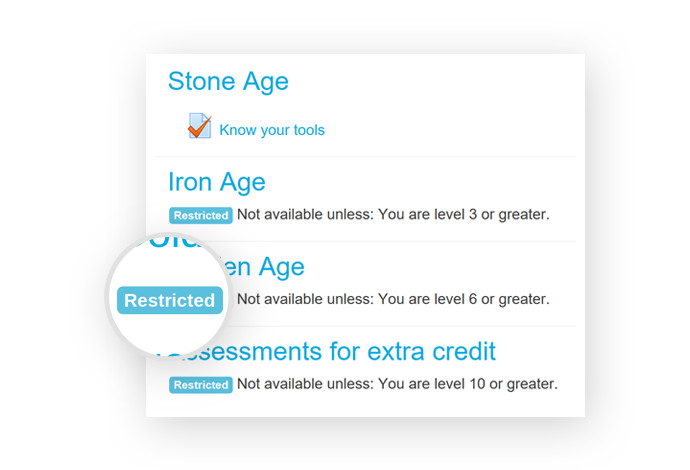The height and width of the screenshot is (470, 690).
Task: Open the Stone Age section heading
Action: tap(228, 81)
